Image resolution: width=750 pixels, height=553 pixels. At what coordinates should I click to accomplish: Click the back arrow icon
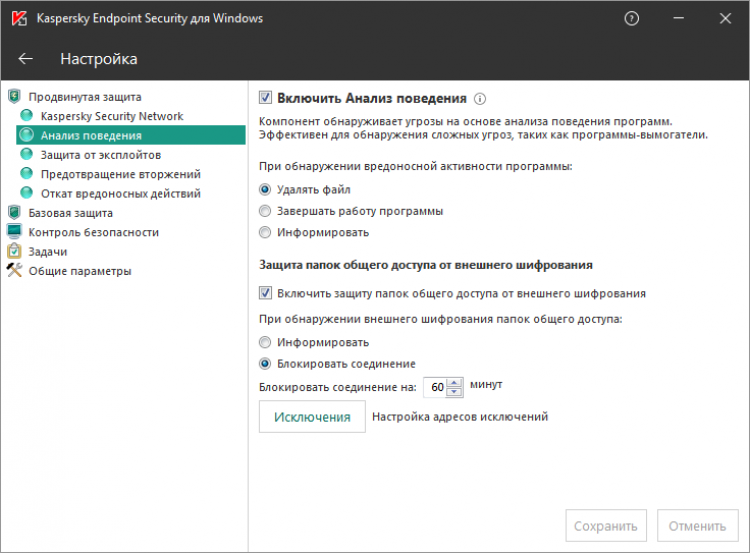tap(26, 59)
